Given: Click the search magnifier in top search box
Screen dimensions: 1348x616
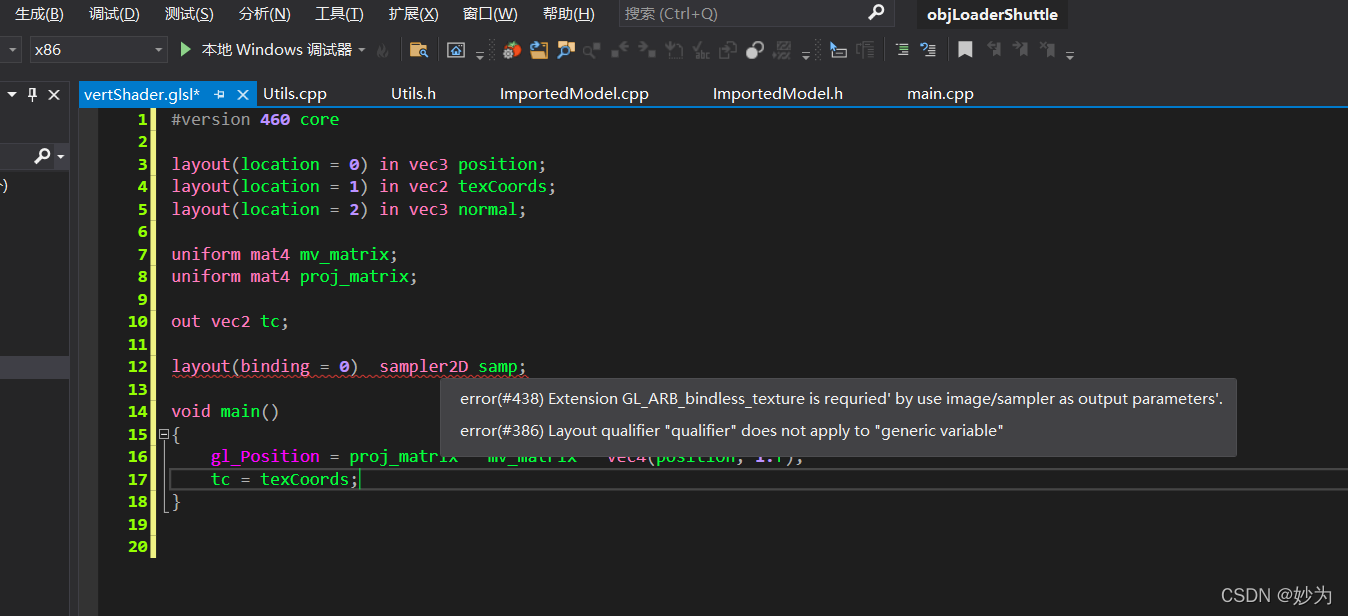Looking at the screenshot, I should pyautogui.click(x=876, y=13).
